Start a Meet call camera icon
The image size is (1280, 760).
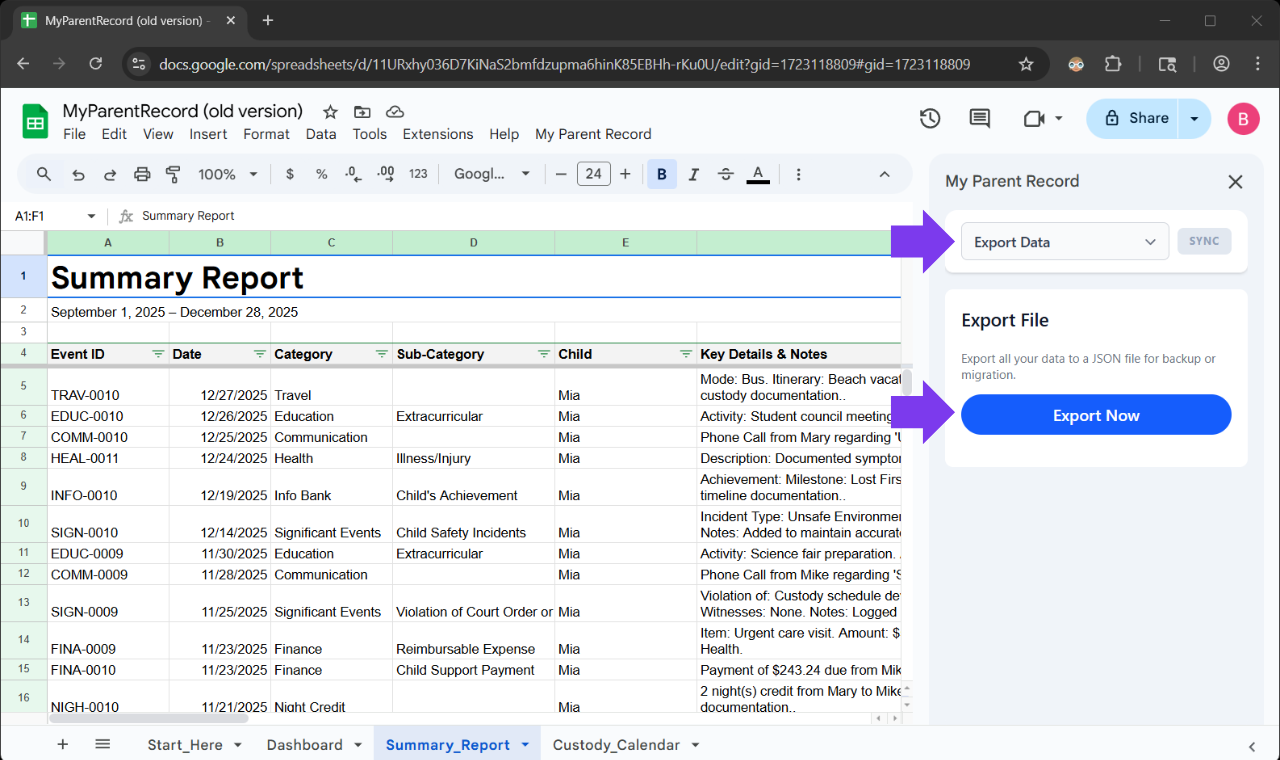point(1034,118)
